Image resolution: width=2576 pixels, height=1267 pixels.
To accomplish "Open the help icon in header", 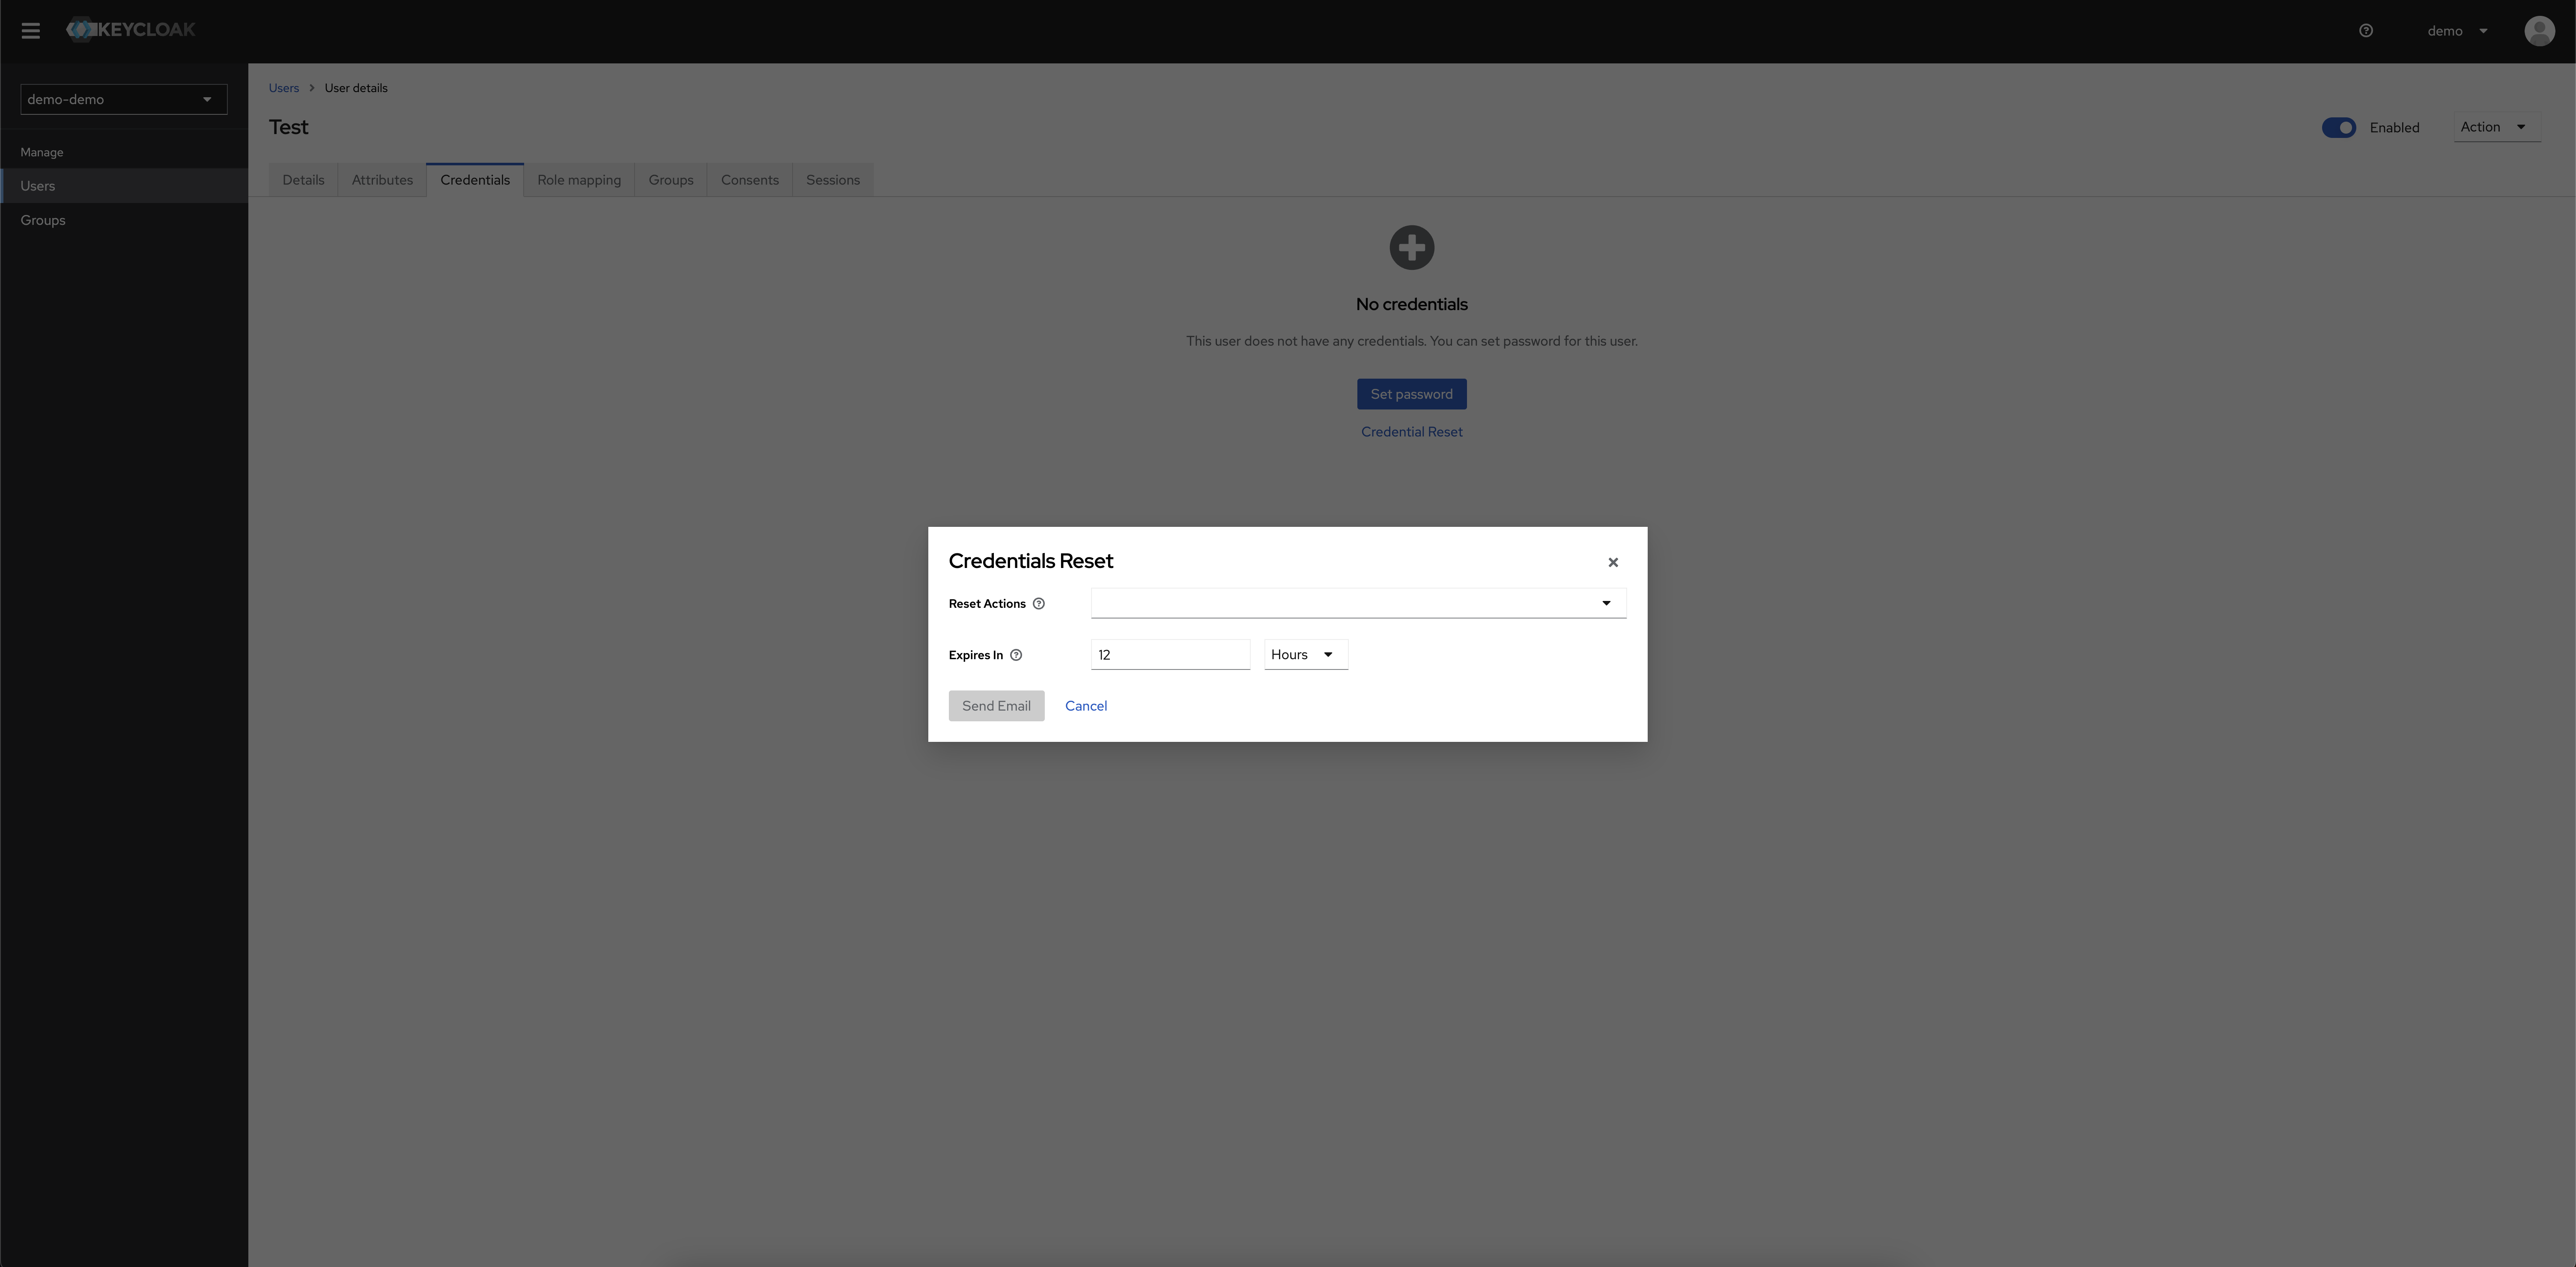I will point(2366,31).
